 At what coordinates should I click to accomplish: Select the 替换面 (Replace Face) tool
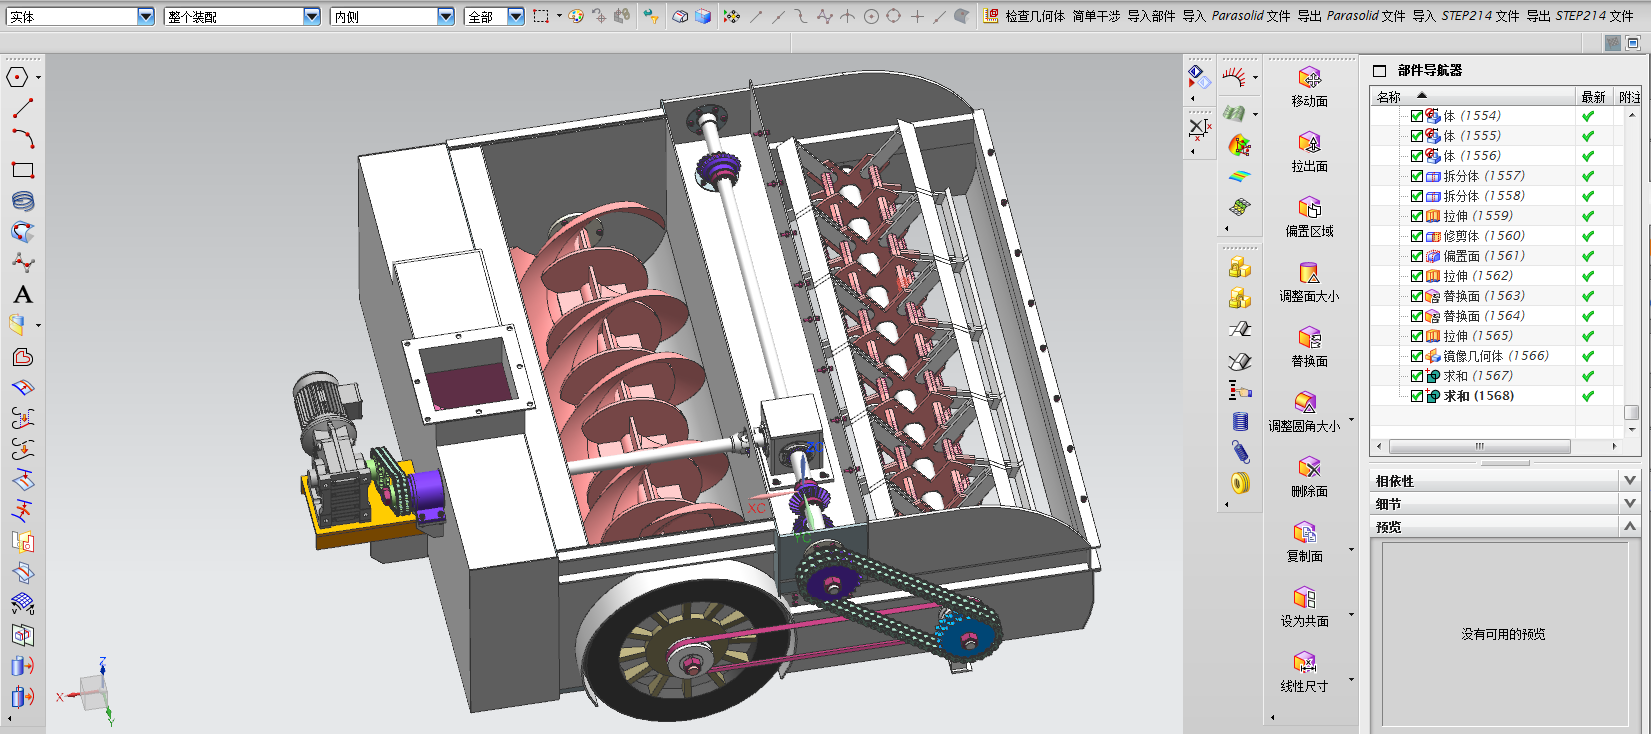[x=1309, y=338]
